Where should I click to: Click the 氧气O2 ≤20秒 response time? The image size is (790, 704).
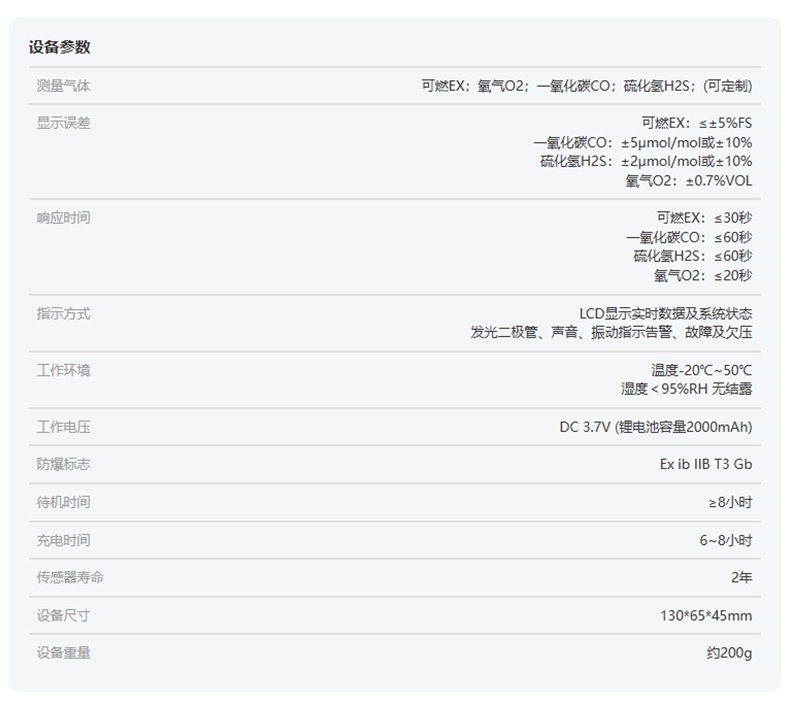pos(703,276)
